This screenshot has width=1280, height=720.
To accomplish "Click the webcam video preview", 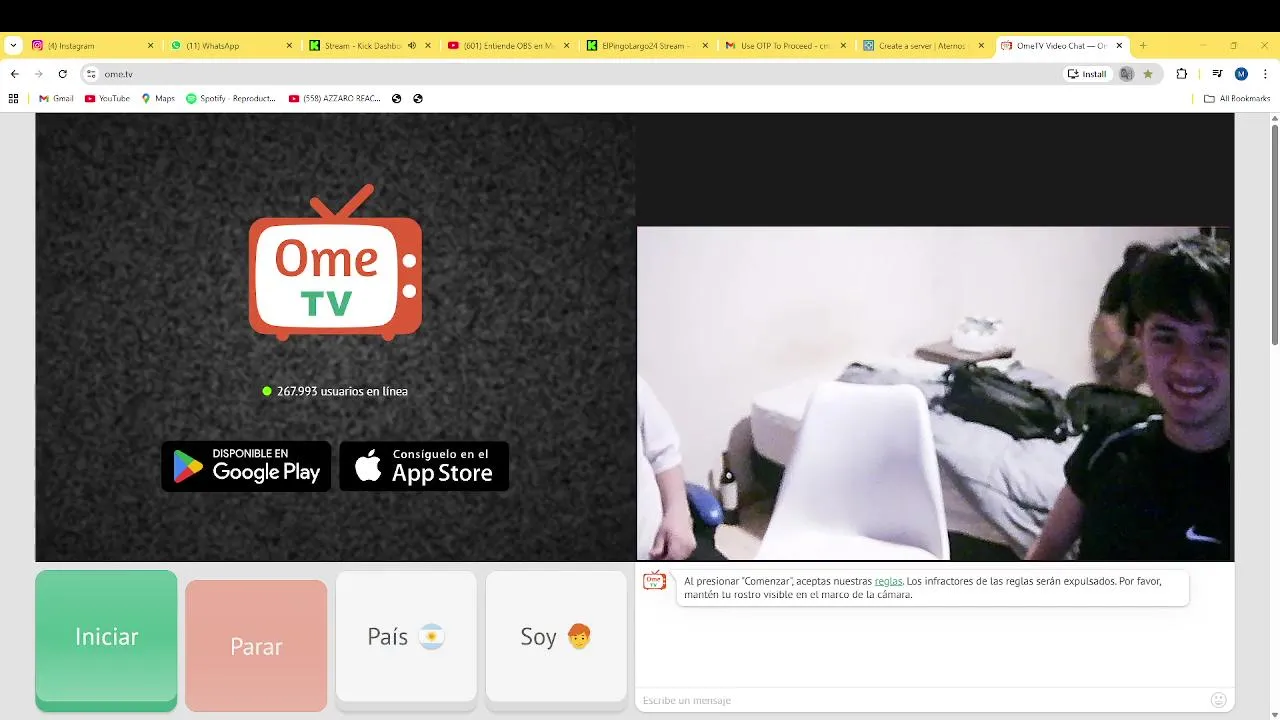I will pyautogui.click(x=933, y=393).
